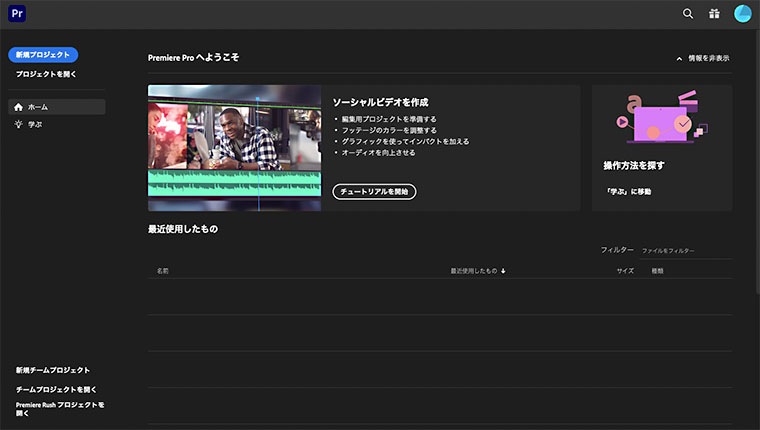The image size is (760, 430).
Task: Click the 最近使用したもの column header text
Action: click(x=474, y=271)
